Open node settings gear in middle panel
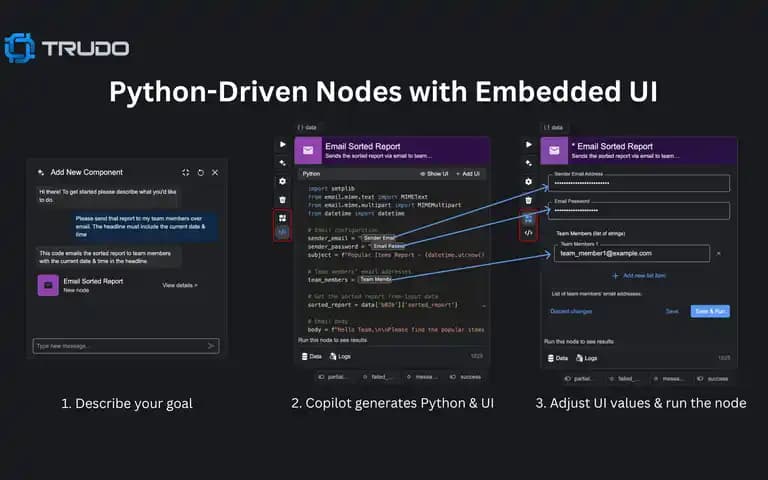This screenshot has height=480, width=768. point(283,181)
